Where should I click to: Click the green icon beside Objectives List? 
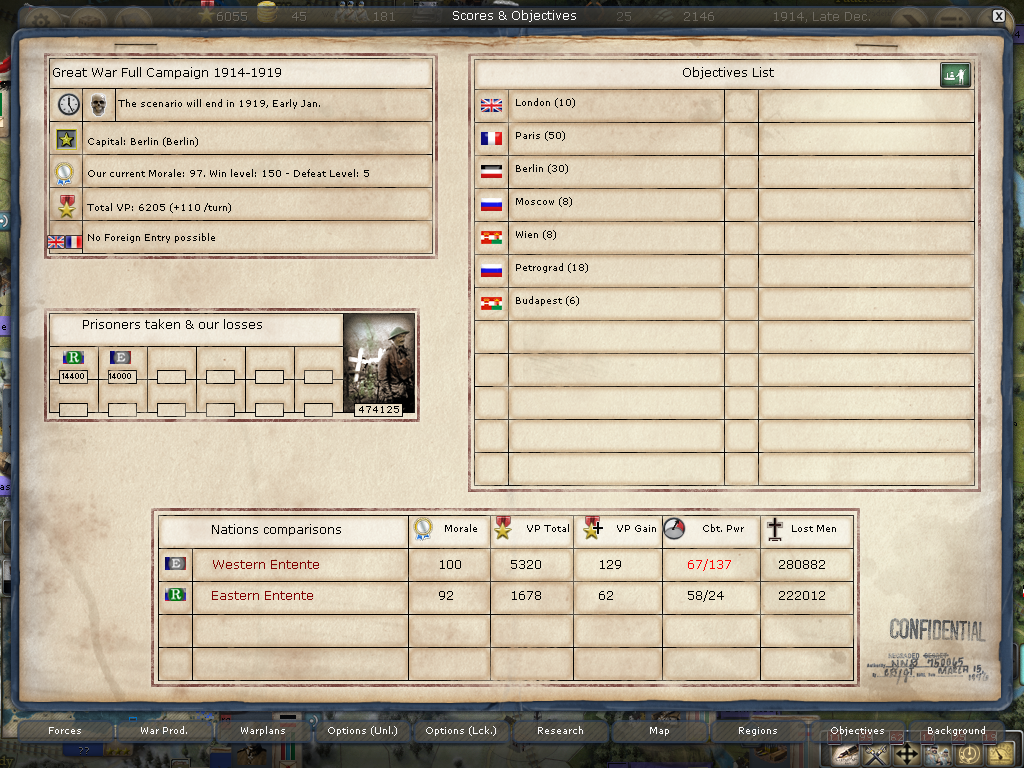[954, 75]
